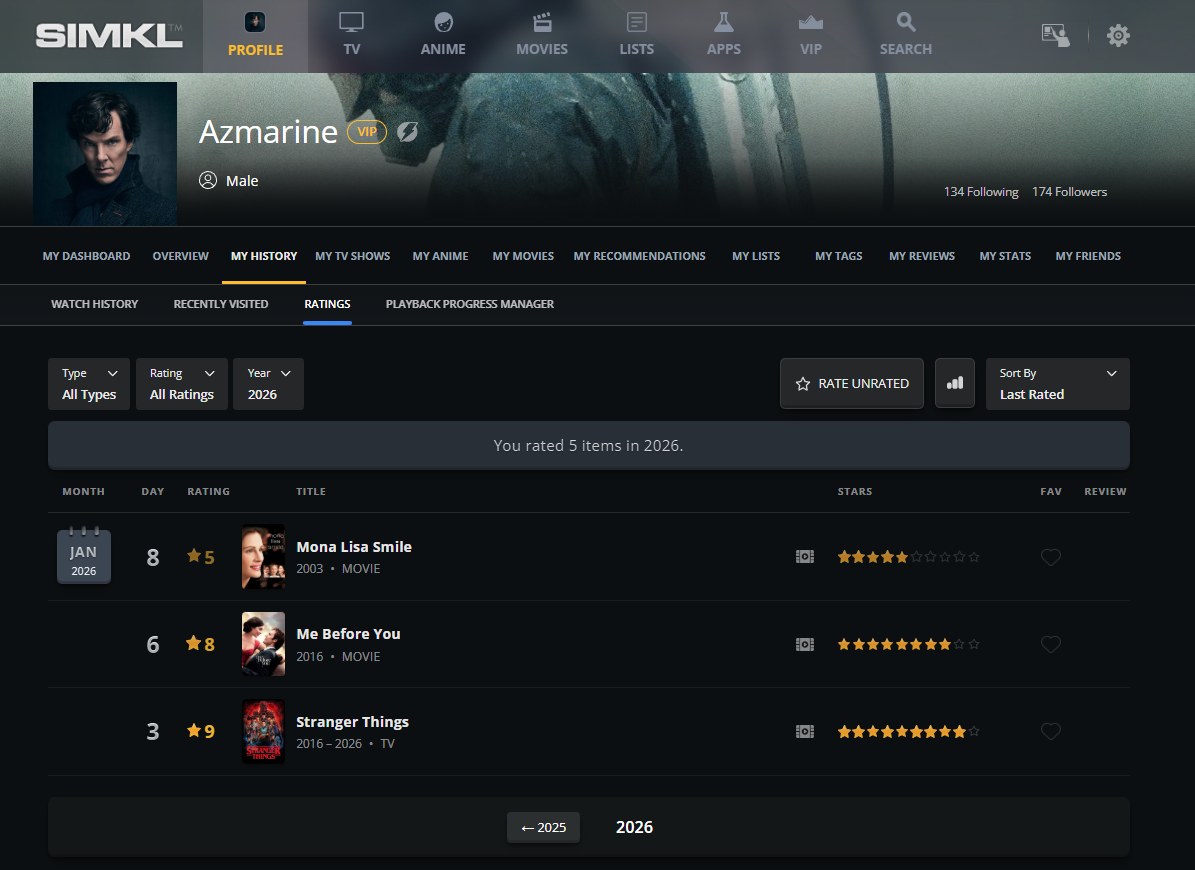
Task: Open the settings gear icon
Action: 1118,36
